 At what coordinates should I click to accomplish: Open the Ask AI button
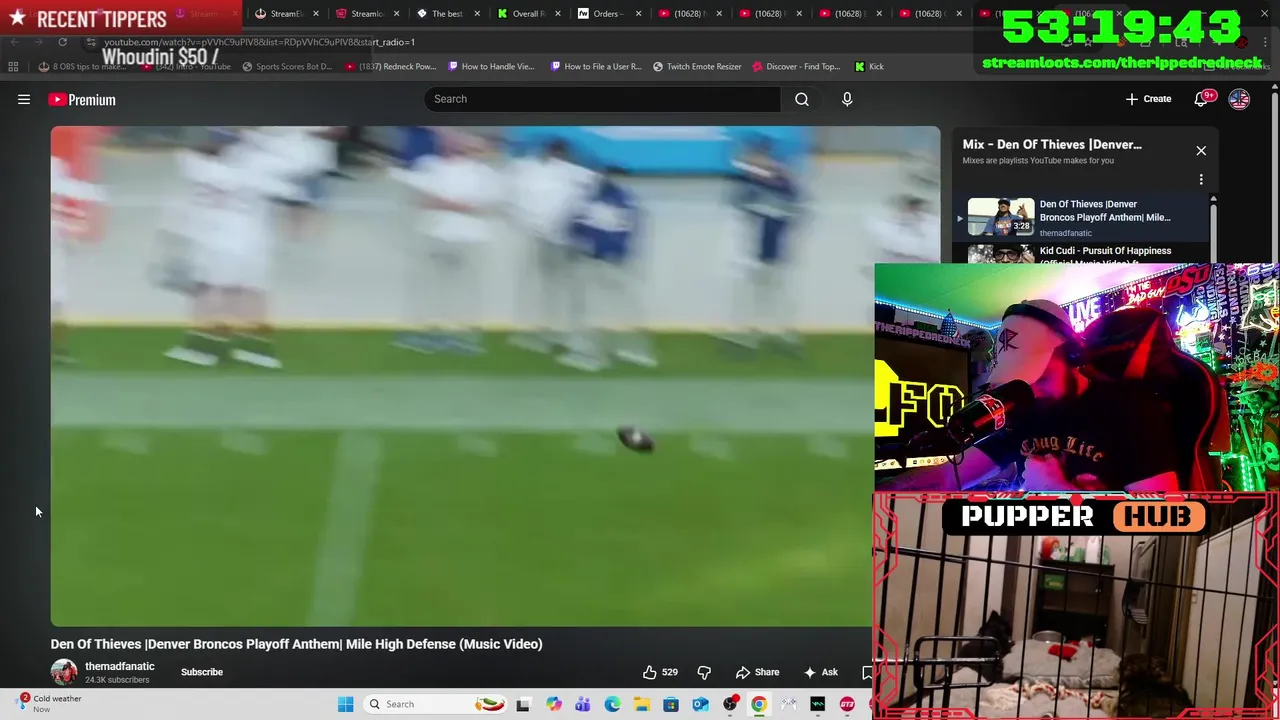pos(821,672)
